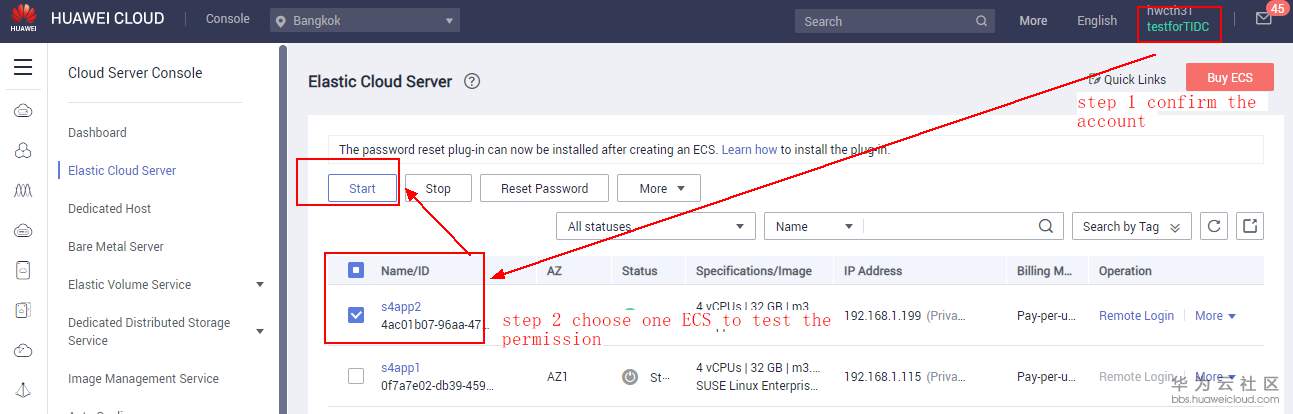
Task: Click the search magnifier in the top bar
Action: point(982,21)
